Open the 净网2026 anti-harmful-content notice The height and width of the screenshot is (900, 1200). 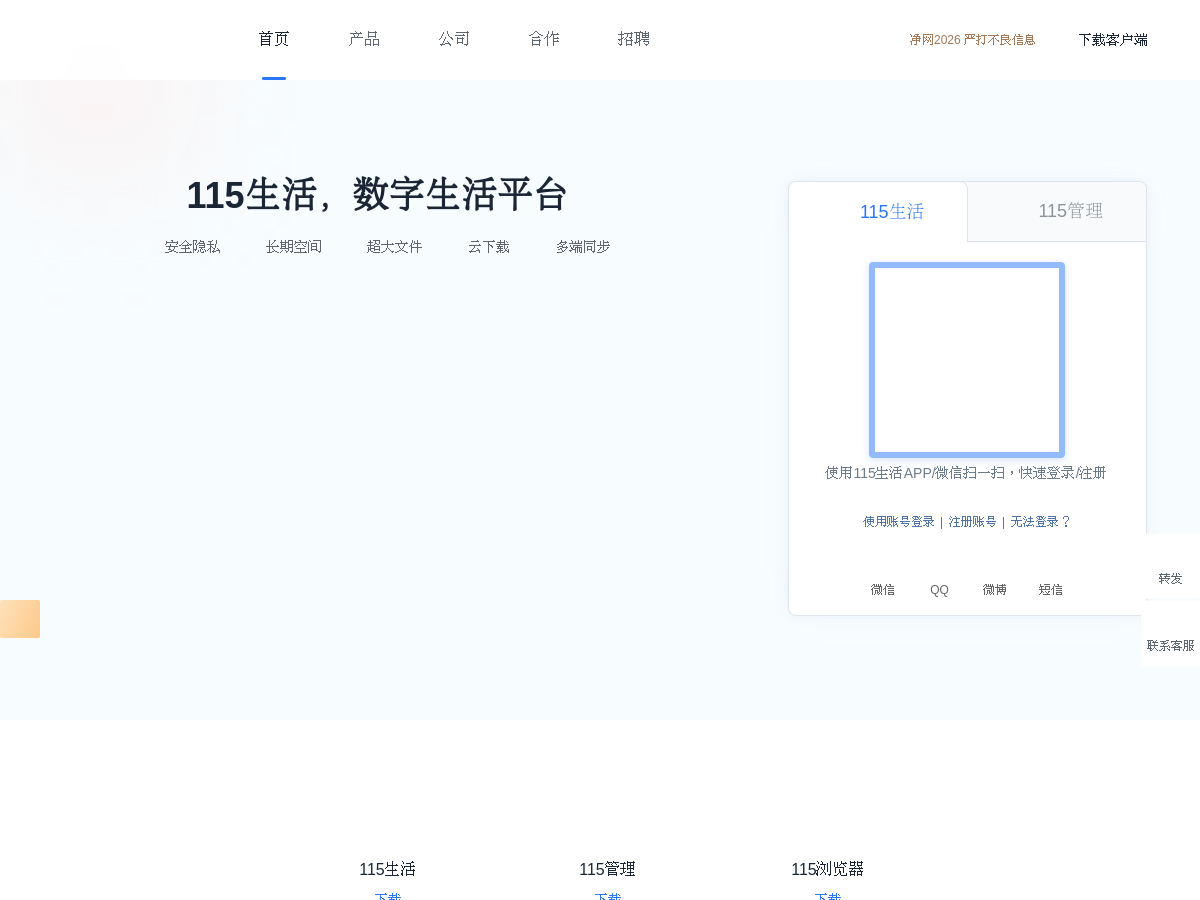972,40
